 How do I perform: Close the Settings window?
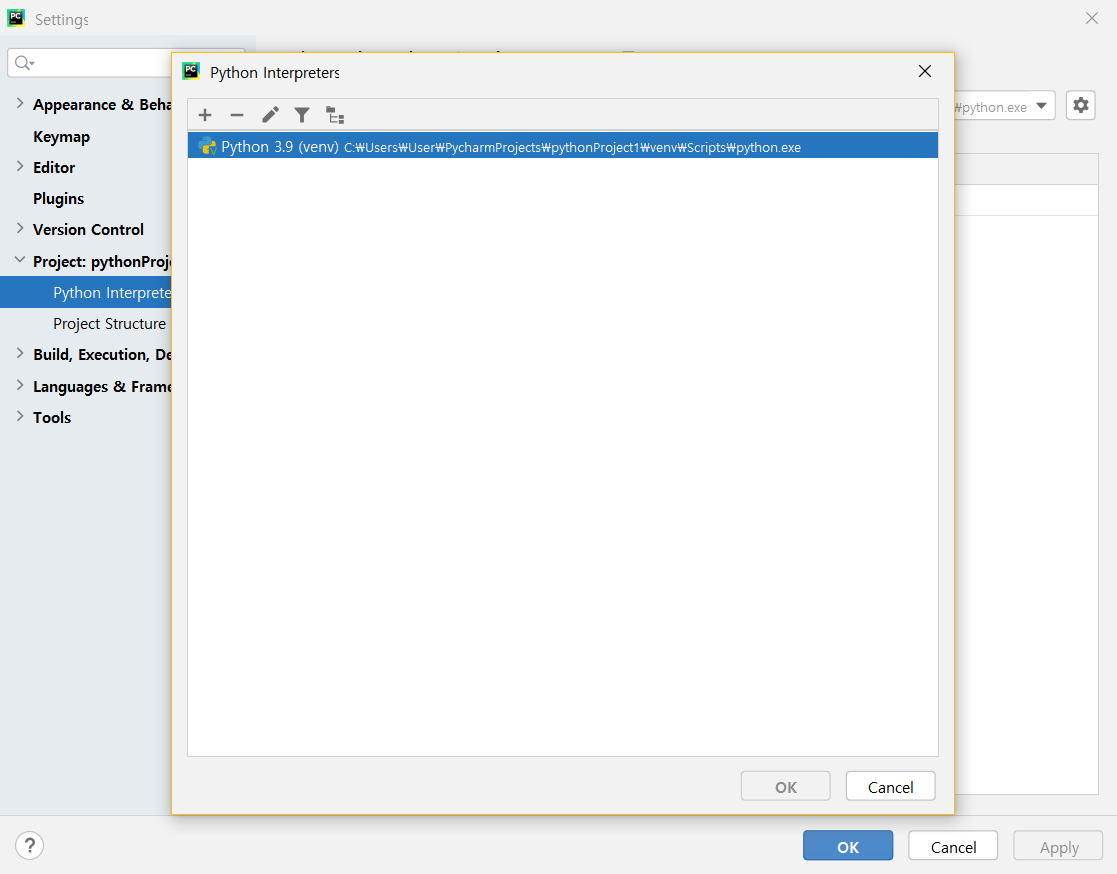(x=1091, y=19)
